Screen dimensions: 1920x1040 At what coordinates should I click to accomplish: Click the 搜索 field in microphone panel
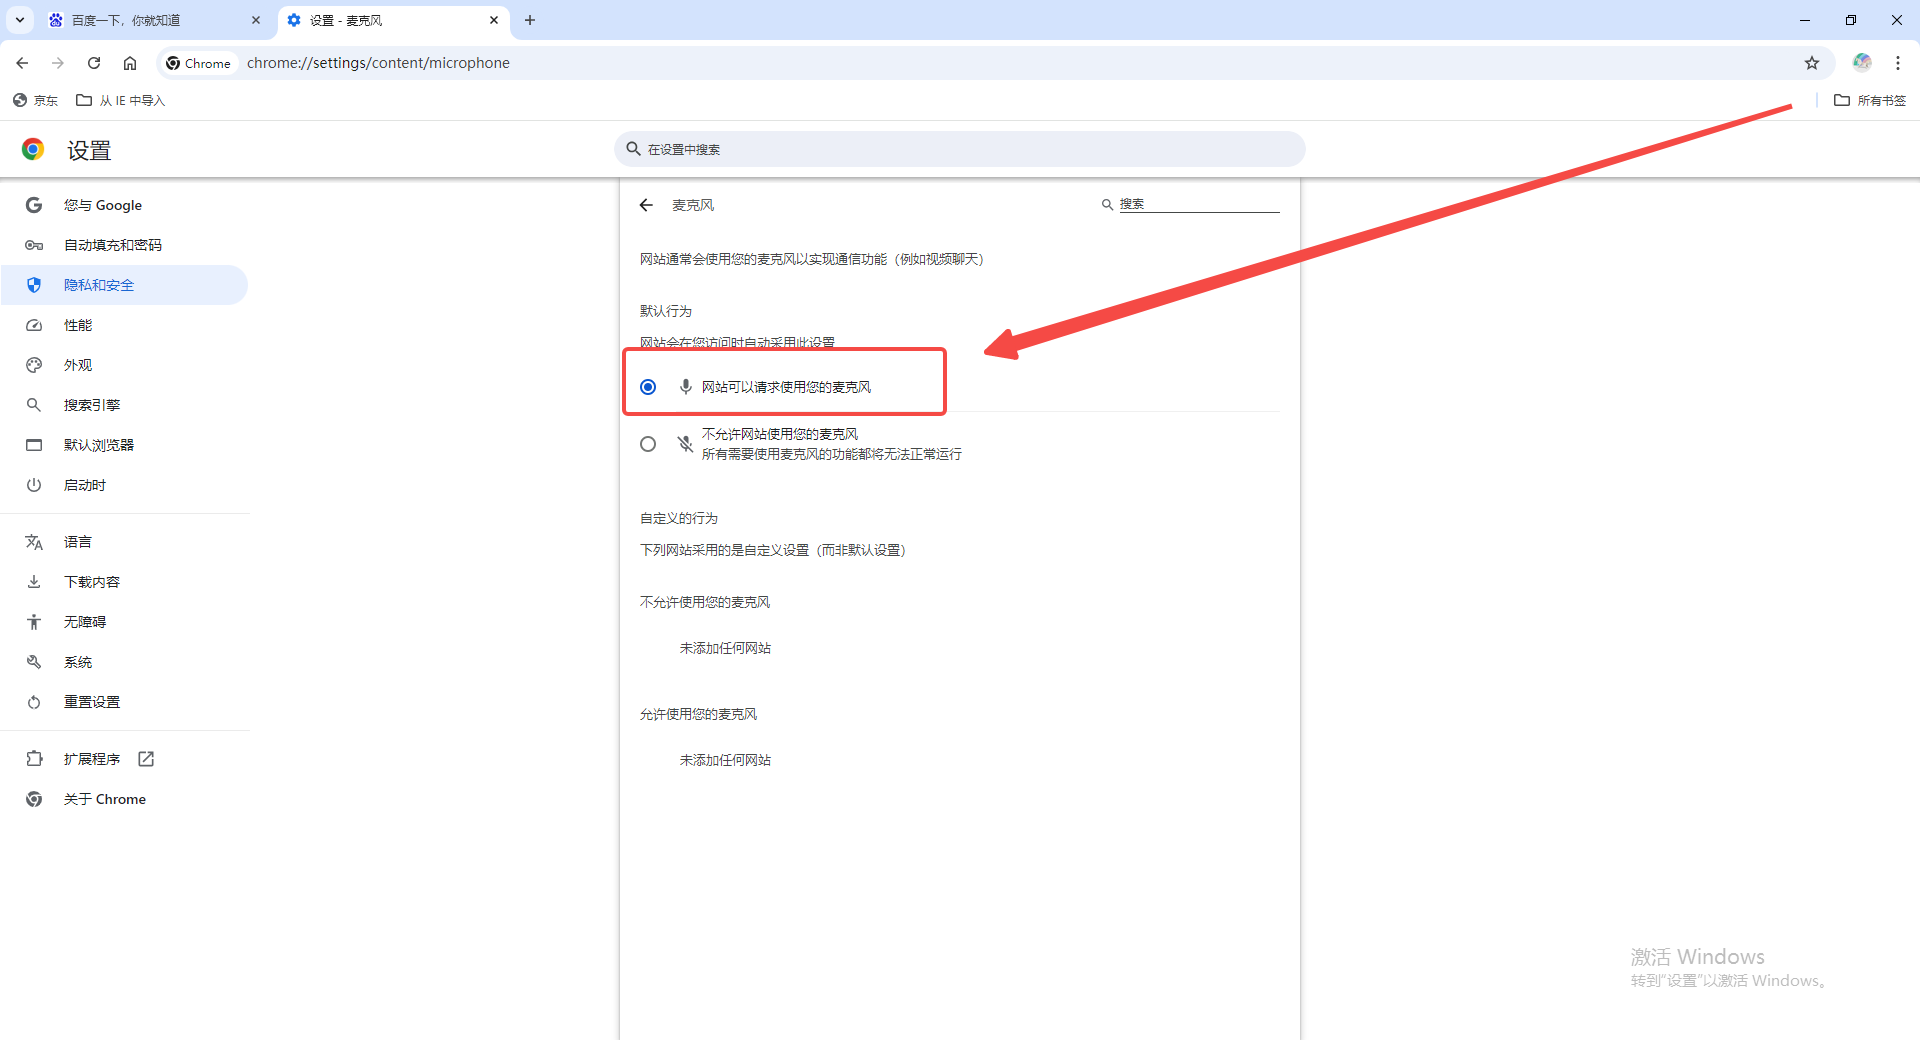[x=1198, y=204]
